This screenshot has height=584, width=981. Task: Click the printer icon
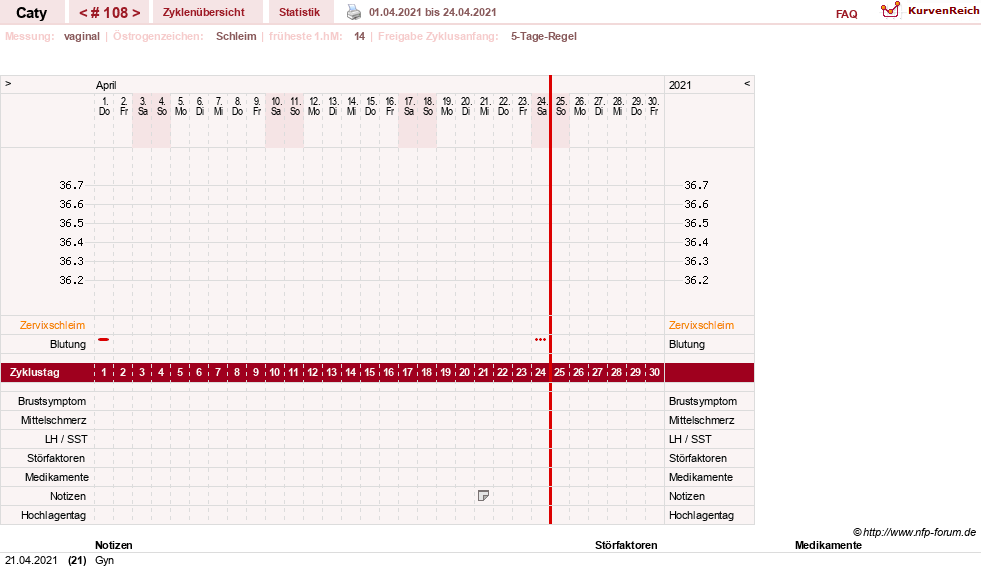coord(354,12)
